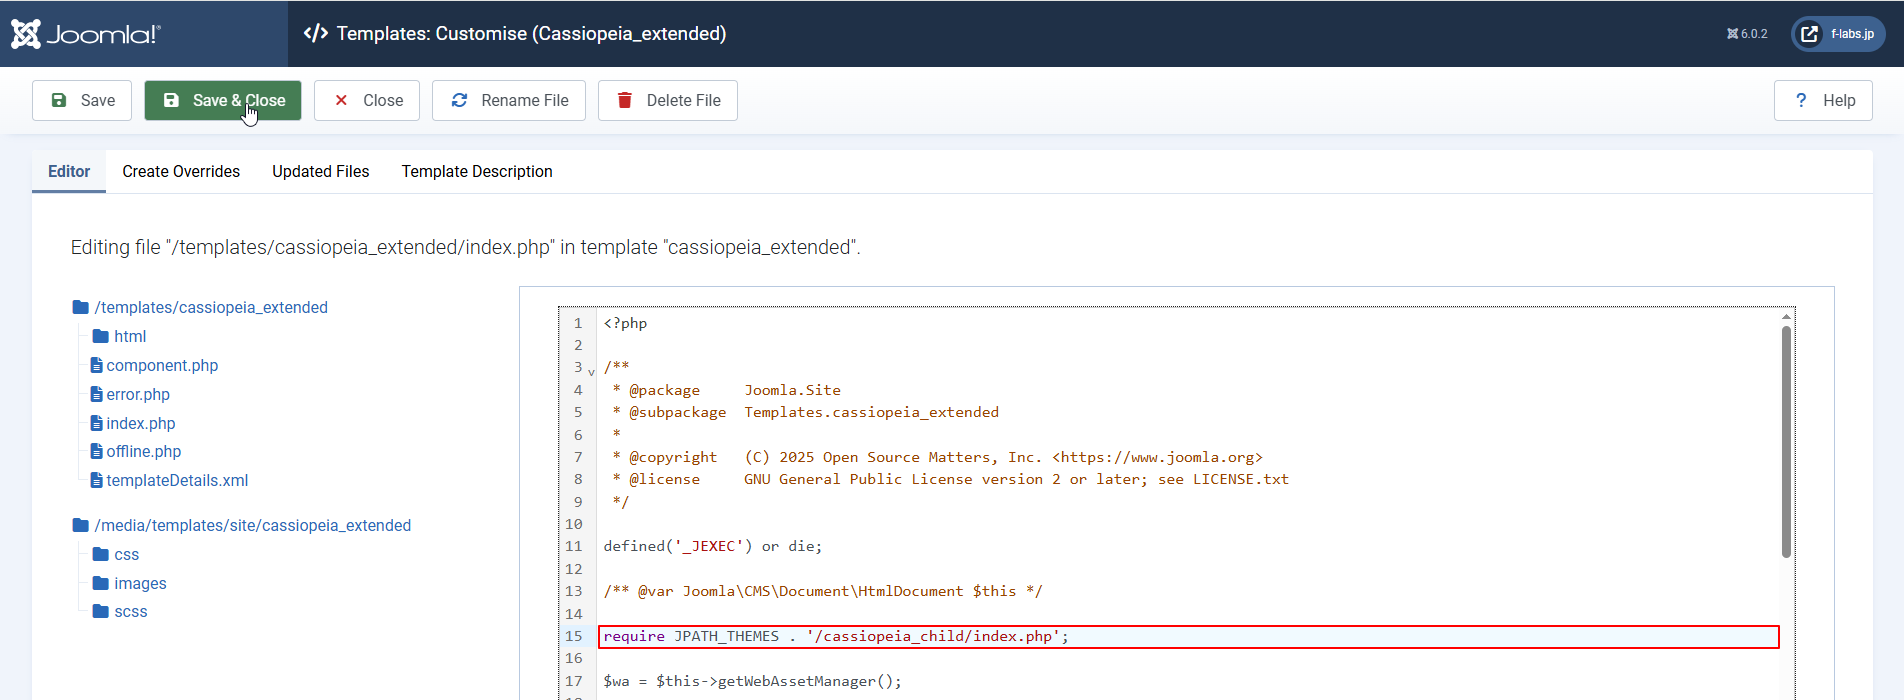Image resolution: width=1904 pixels, height=700 pixels.
Task: Open Template Description tab
Action: click(x=477, y=171)
